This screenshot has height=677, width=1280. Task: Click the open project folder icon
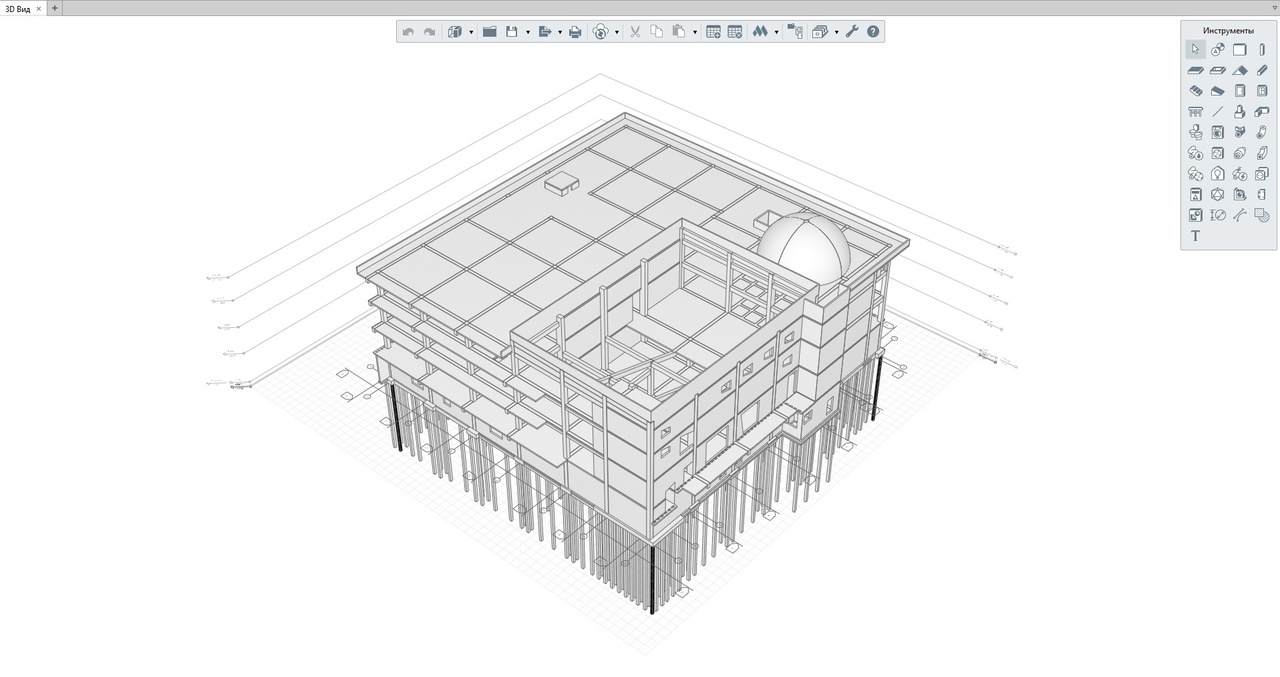489,32
